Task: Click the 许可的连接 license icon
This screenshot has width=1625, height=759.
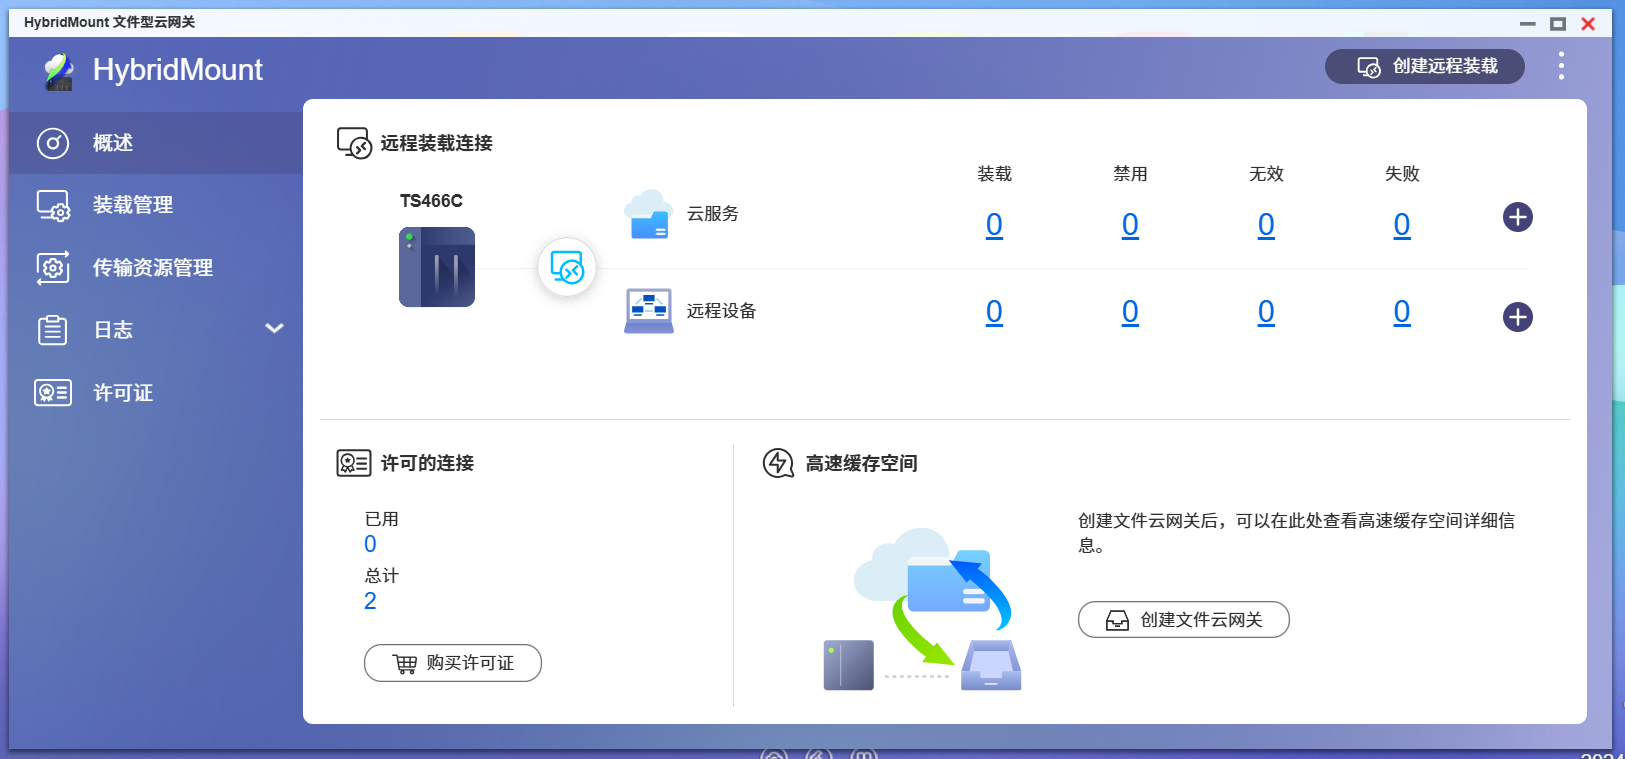Action: [x=354, y=463]
